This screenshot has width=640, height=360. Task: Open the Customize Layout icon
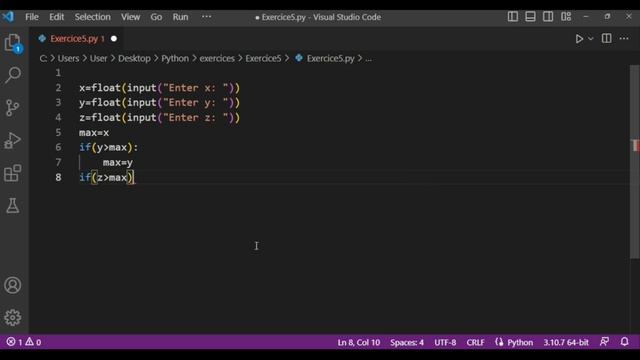pos(566,17)
